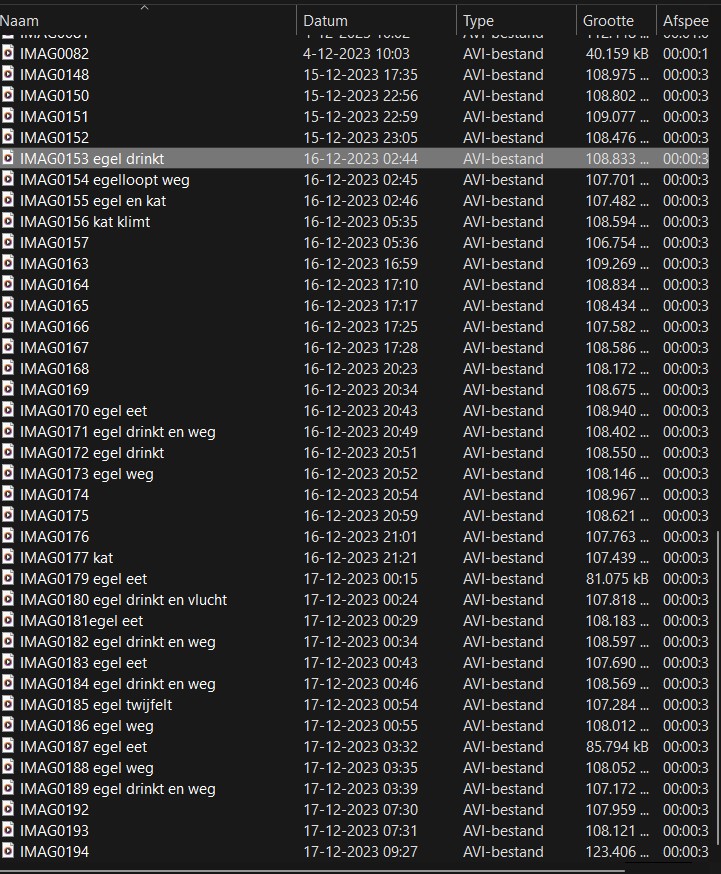
Task: Select the icon beside IMAG0155 egel en kat
Action: point(8,201)
